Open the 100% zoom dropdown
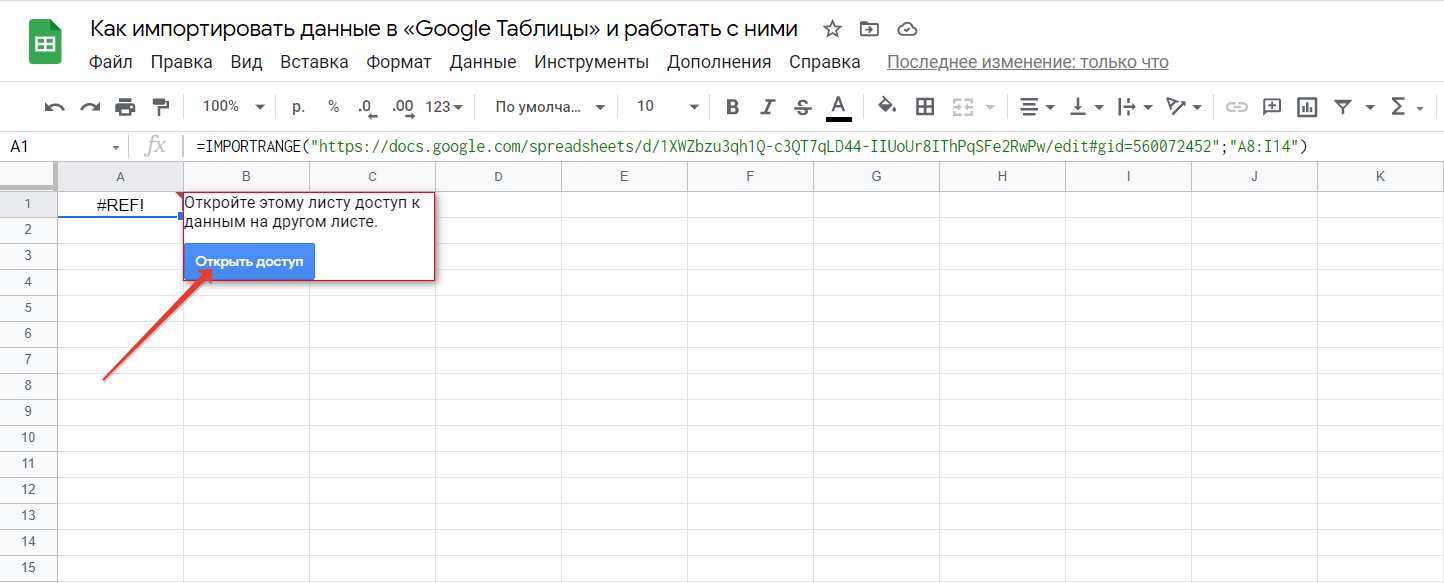Image resolution: width=1444 pixels, height=583 pixels. [x=233, y=107]
